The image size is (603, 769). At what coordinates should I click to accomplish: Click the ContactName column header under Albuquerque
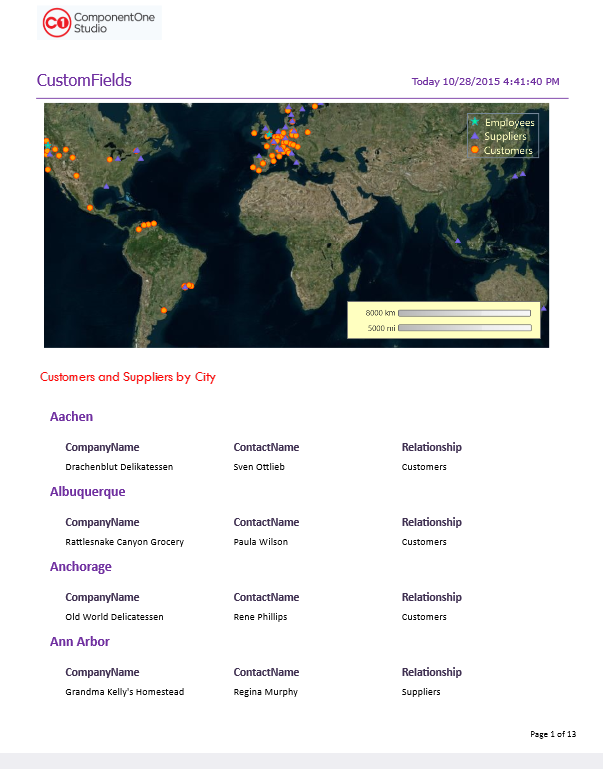point(266,522)
